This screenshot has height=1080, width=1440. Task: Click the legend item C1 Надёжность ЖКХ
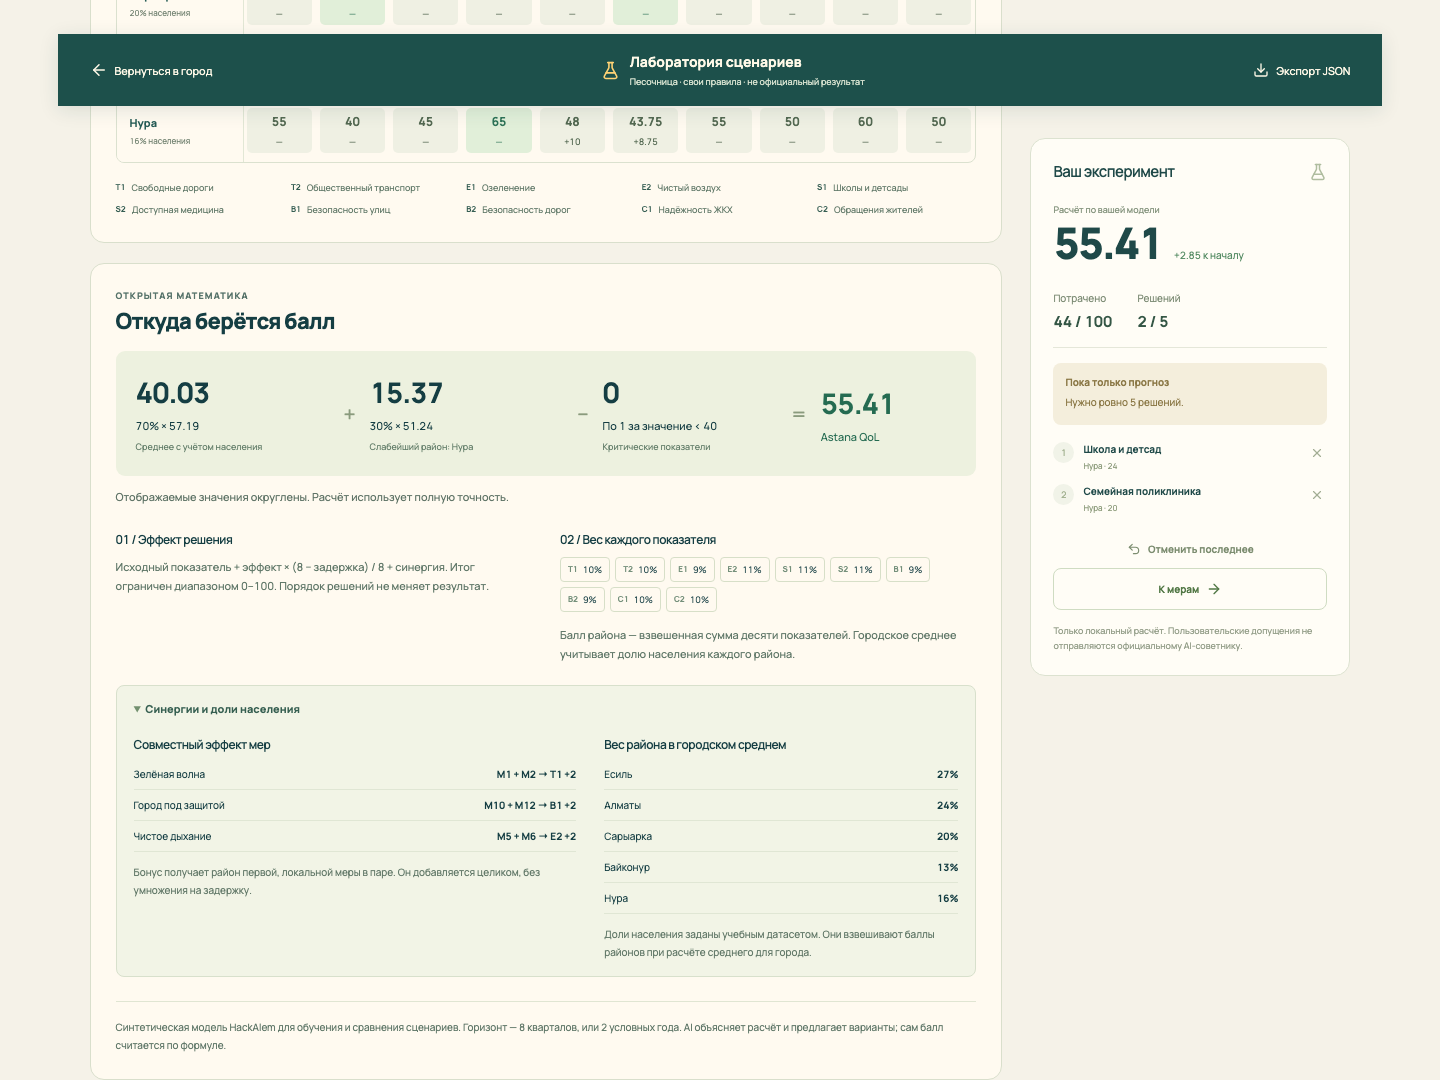(x=687, y=210)
